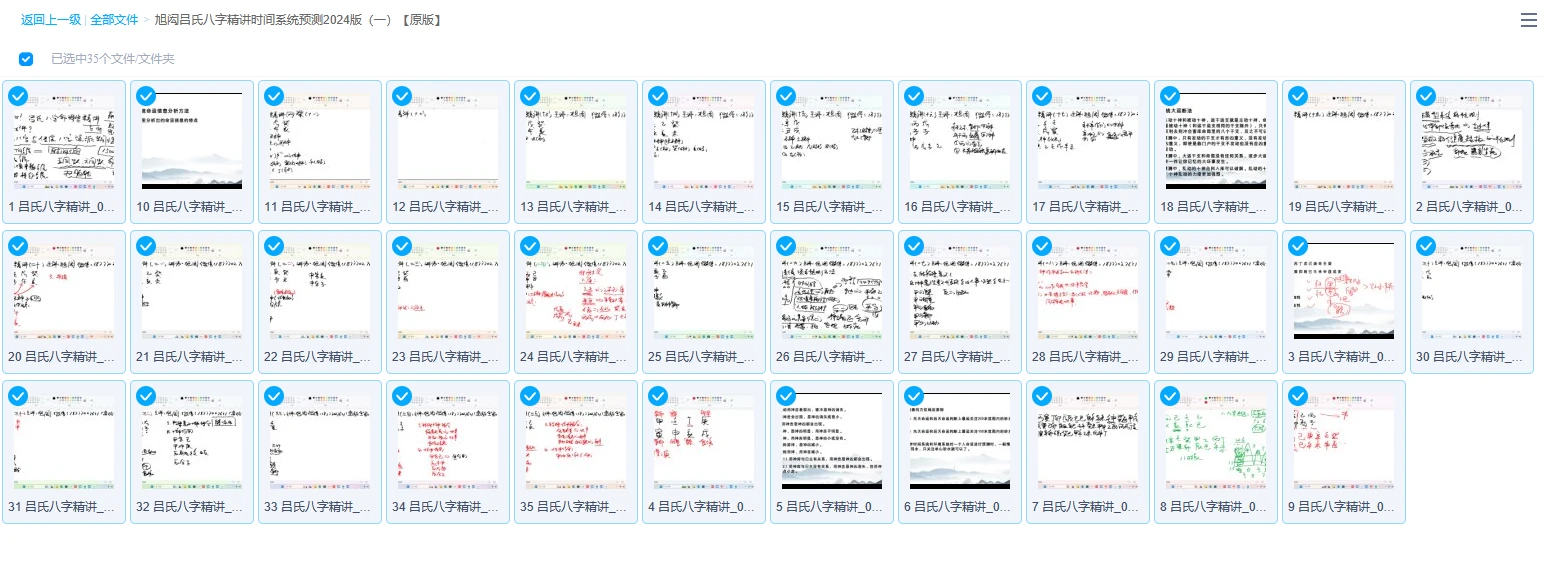
Task: Open the thumbnail for 18 吕氏八字精讲
Action: [x=1215, y=145]
